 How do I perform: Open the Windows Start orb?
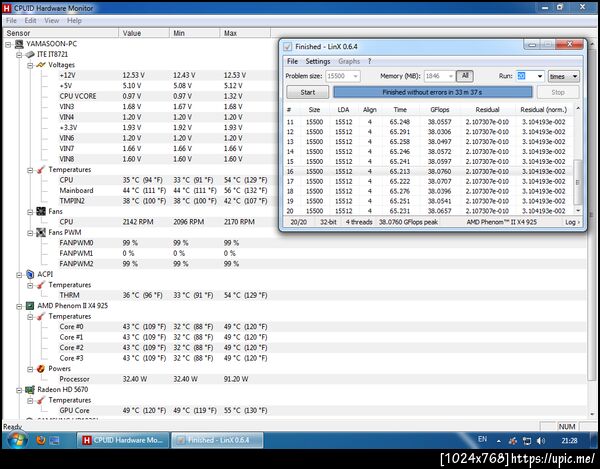coord(17,440)
